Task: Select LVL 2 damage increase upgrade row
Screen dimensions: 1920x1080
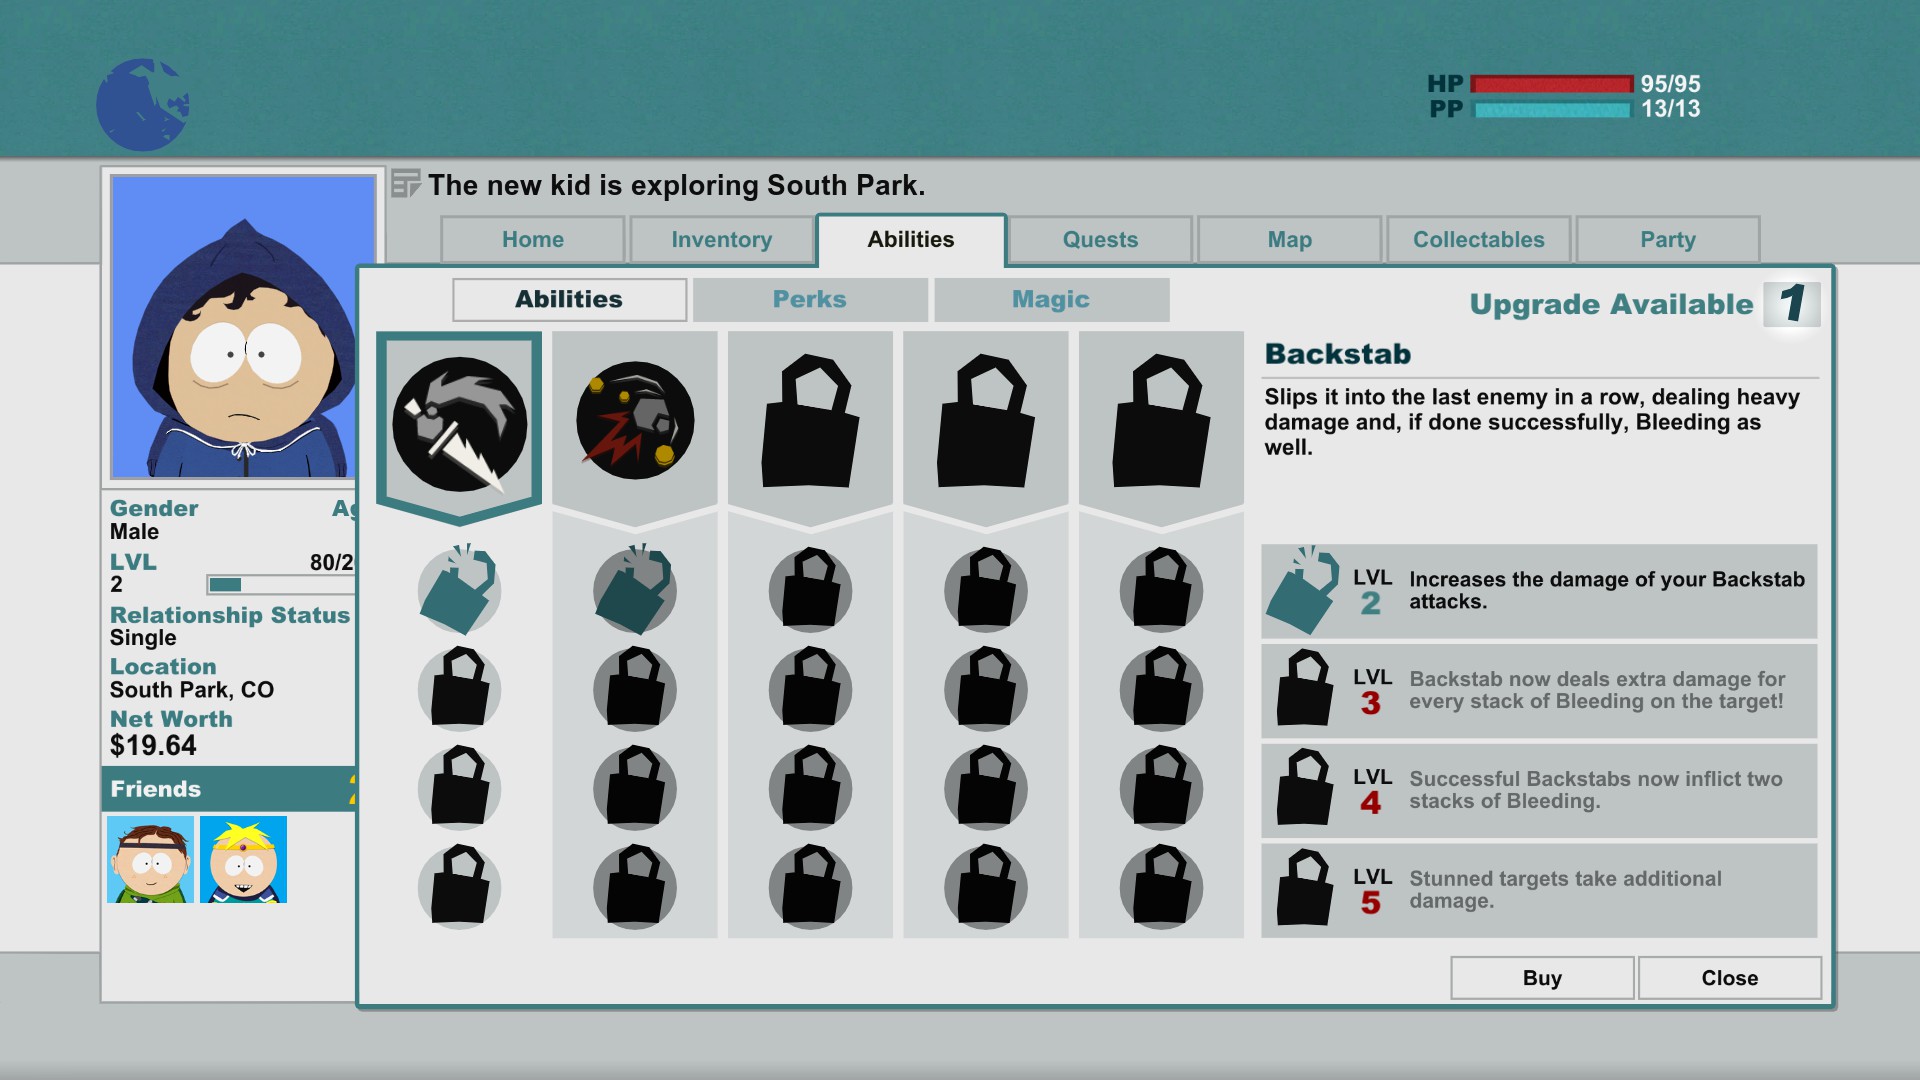Action: click(x=1539, y=591)
